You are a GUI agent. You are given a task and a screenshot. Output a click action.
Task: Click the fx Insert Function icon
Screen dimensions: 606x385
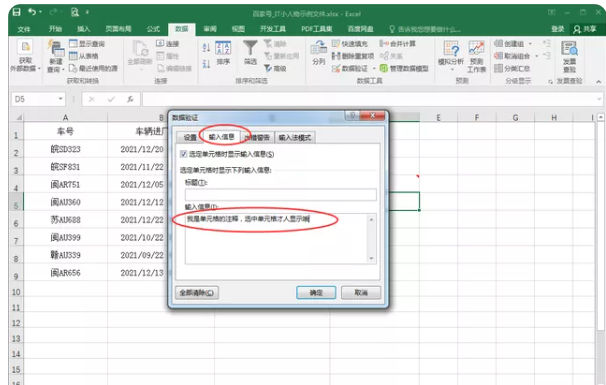tap(130, 99)
